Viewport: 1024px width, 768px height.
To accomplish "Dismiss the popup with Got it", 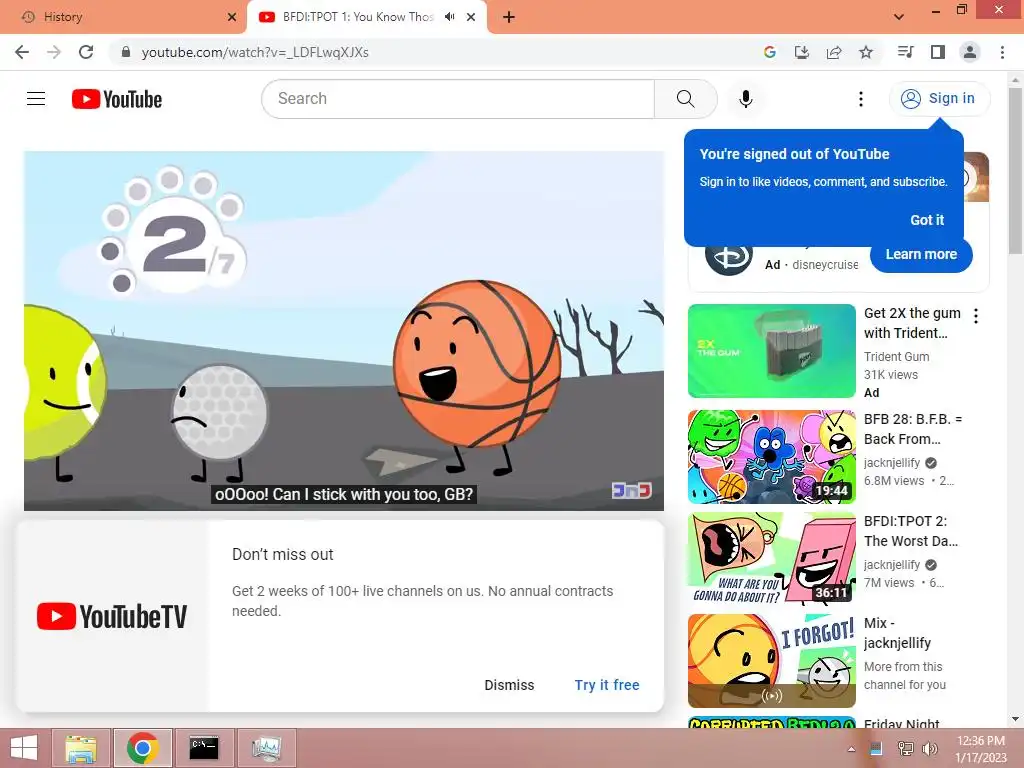I will click(x=927, y=220).
